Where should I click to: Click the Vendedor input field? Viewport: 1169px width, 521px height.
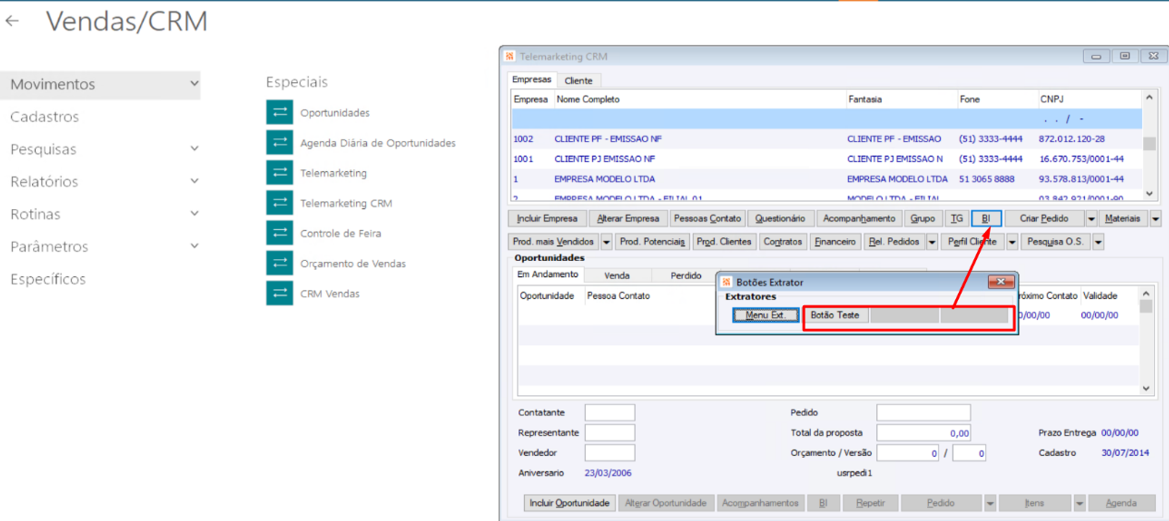(x=610, y=452)
